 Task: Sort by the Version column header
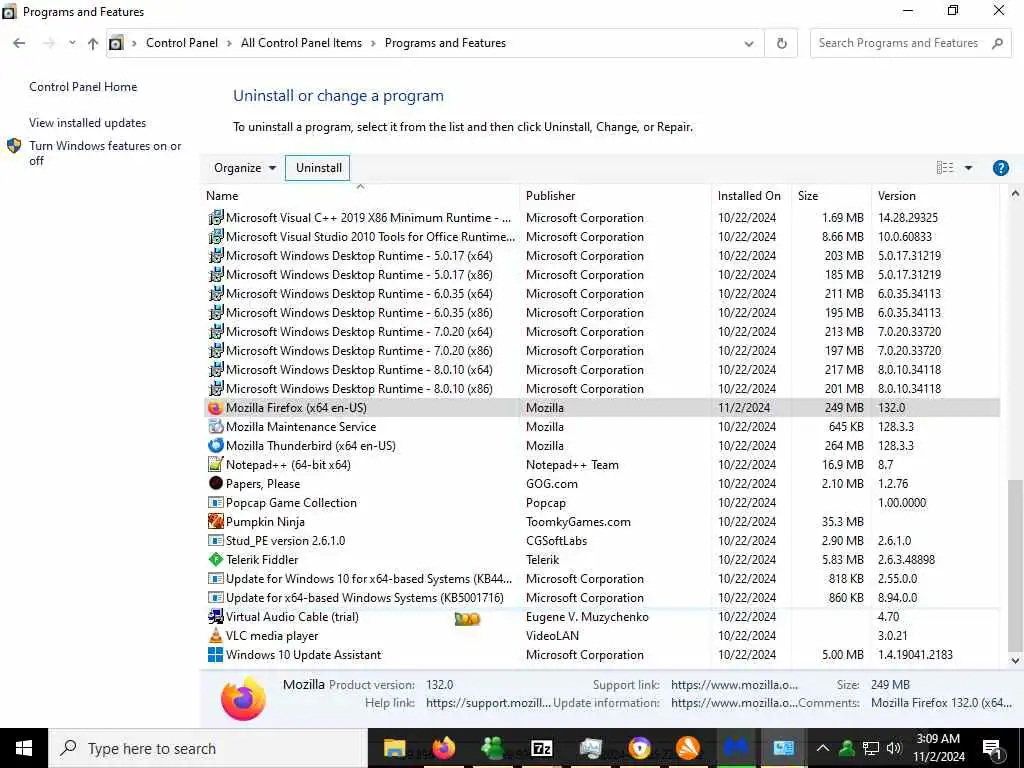pos(935,195)
